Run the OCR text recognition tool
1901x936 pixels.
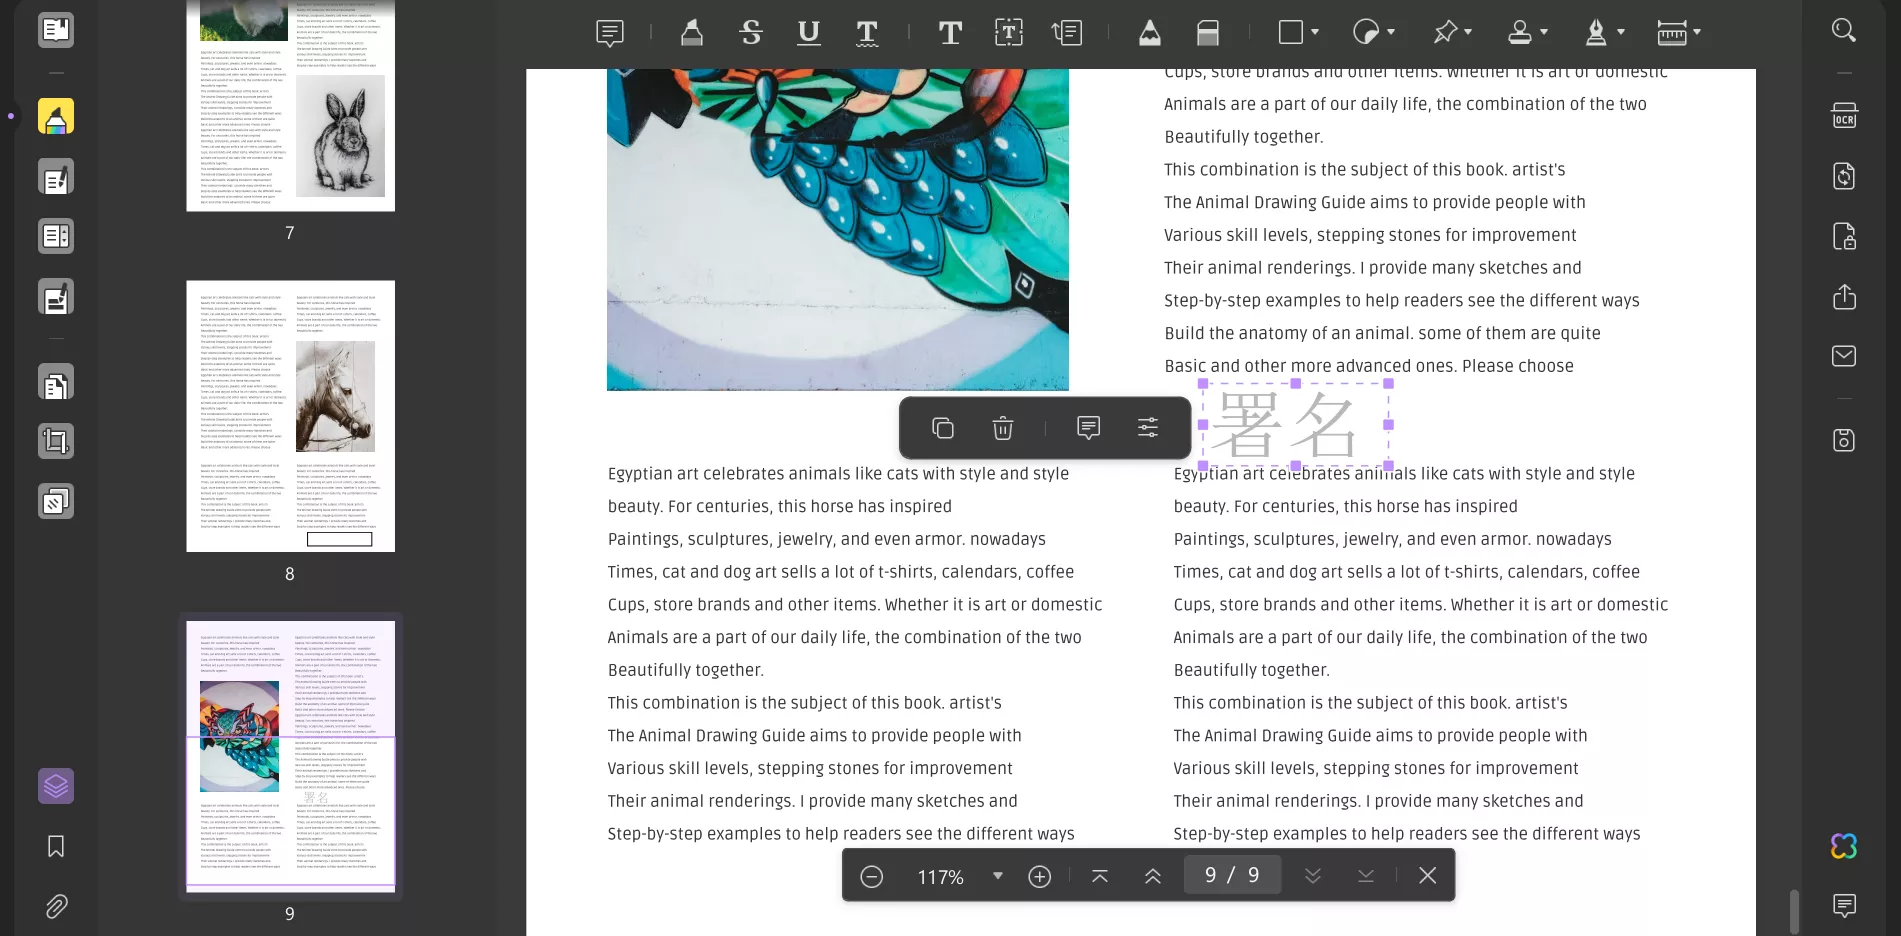1844,115
